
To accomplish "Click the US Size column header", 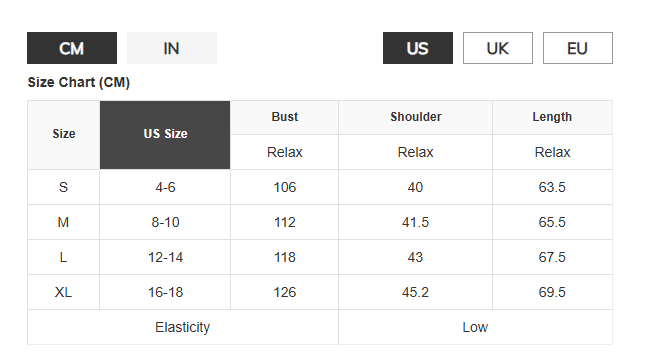I will [165, 134].
